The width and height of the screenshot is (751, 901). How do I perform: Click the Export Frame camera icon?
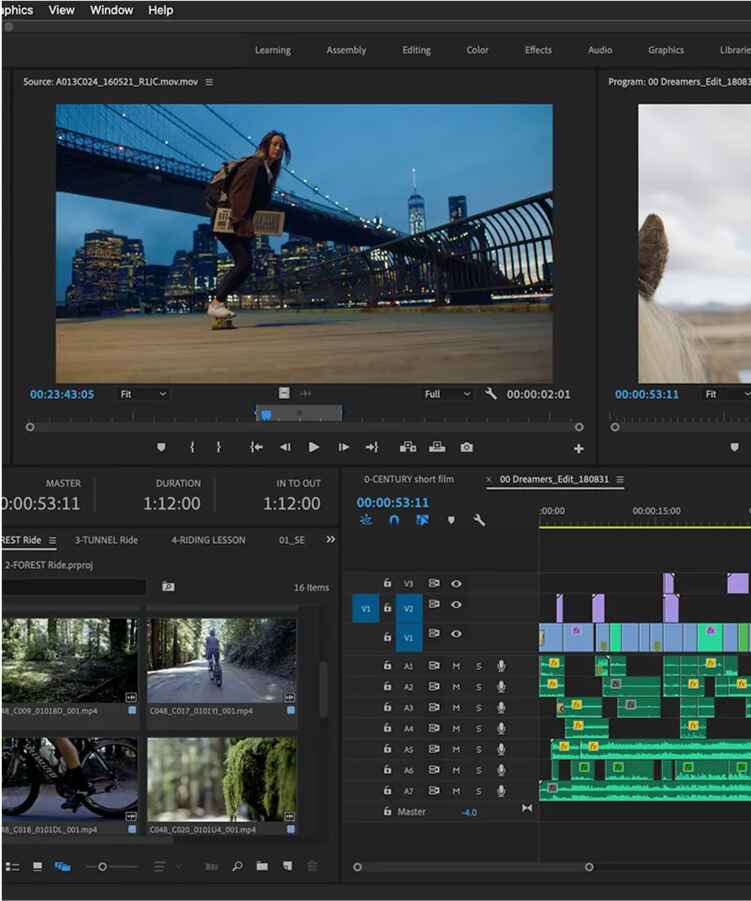(466, 447)
